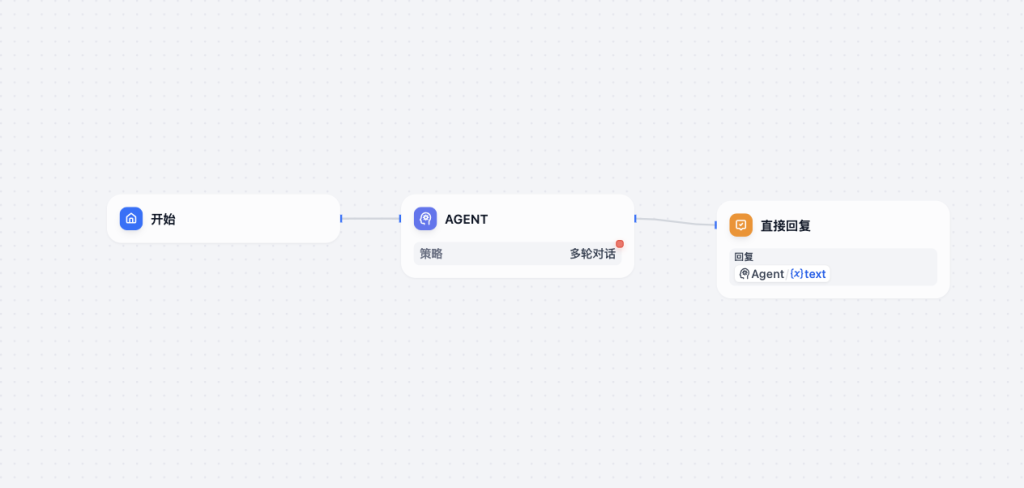Click the 直接回复 node orange icon
The image size is (1024, 488).
[741, 225]
